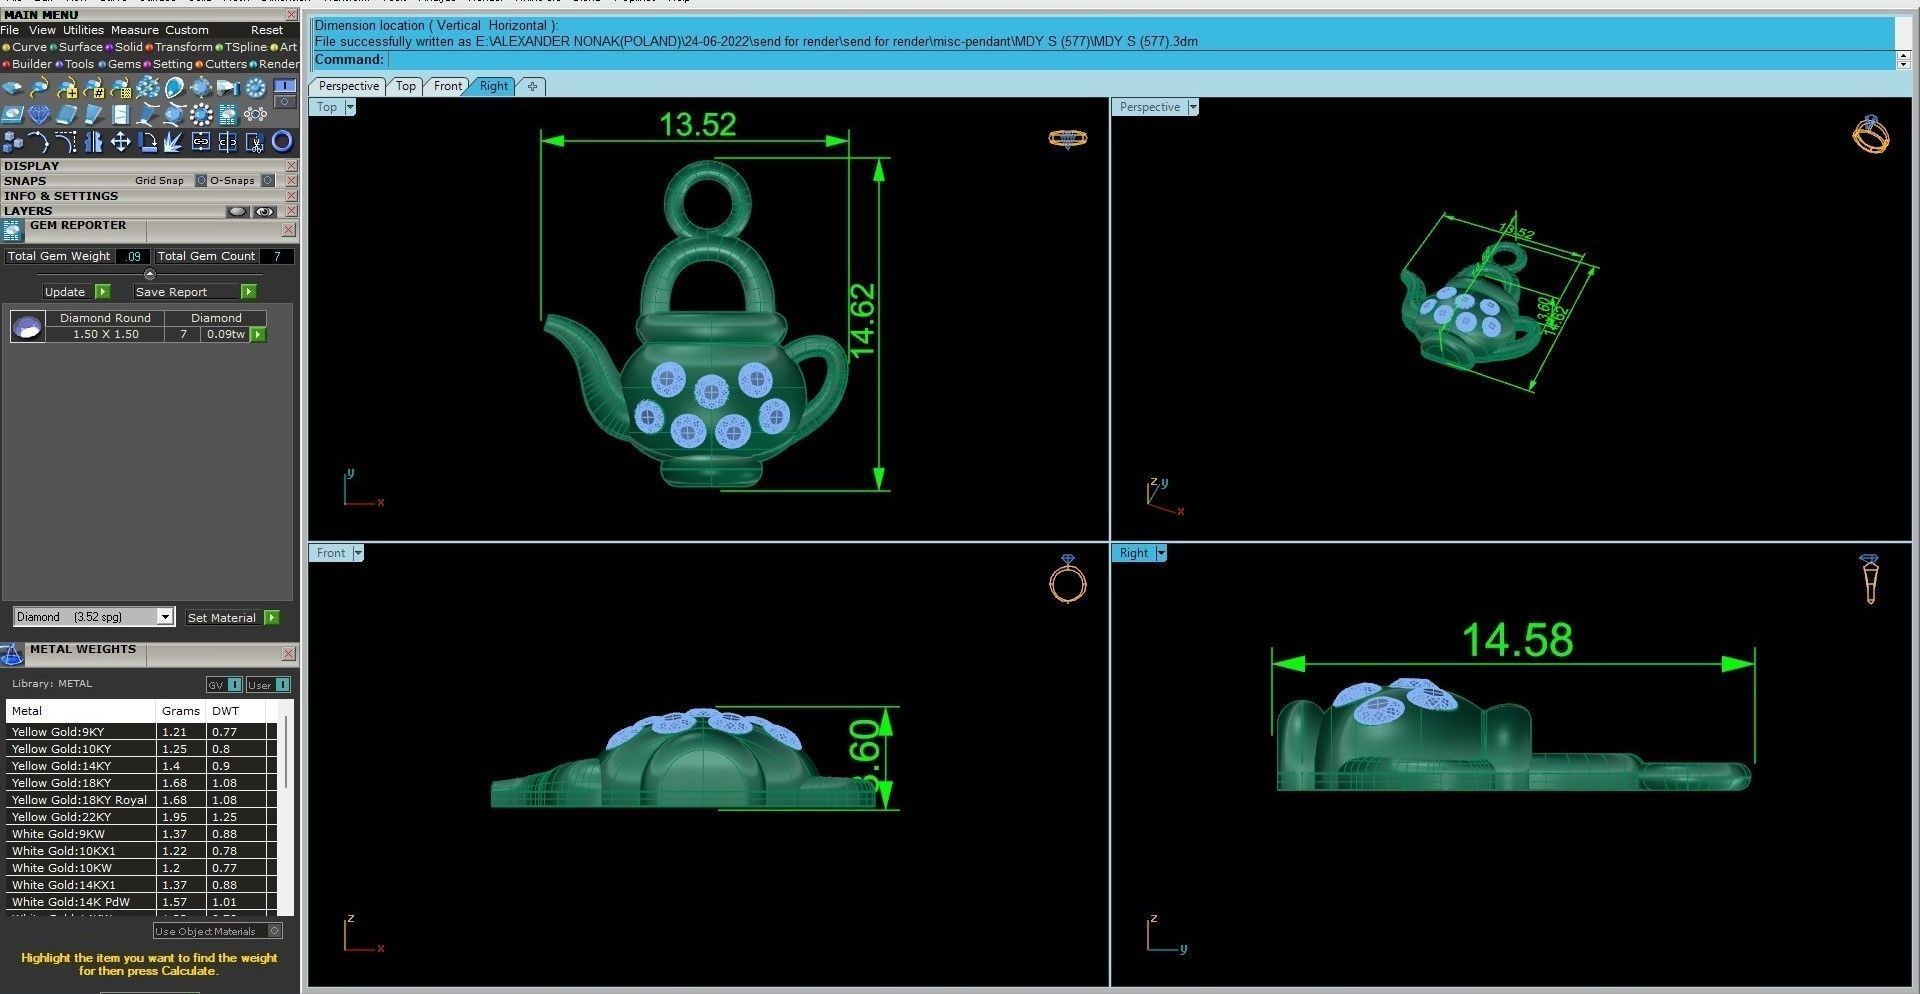Click the Command input field

coord(1139,60)
